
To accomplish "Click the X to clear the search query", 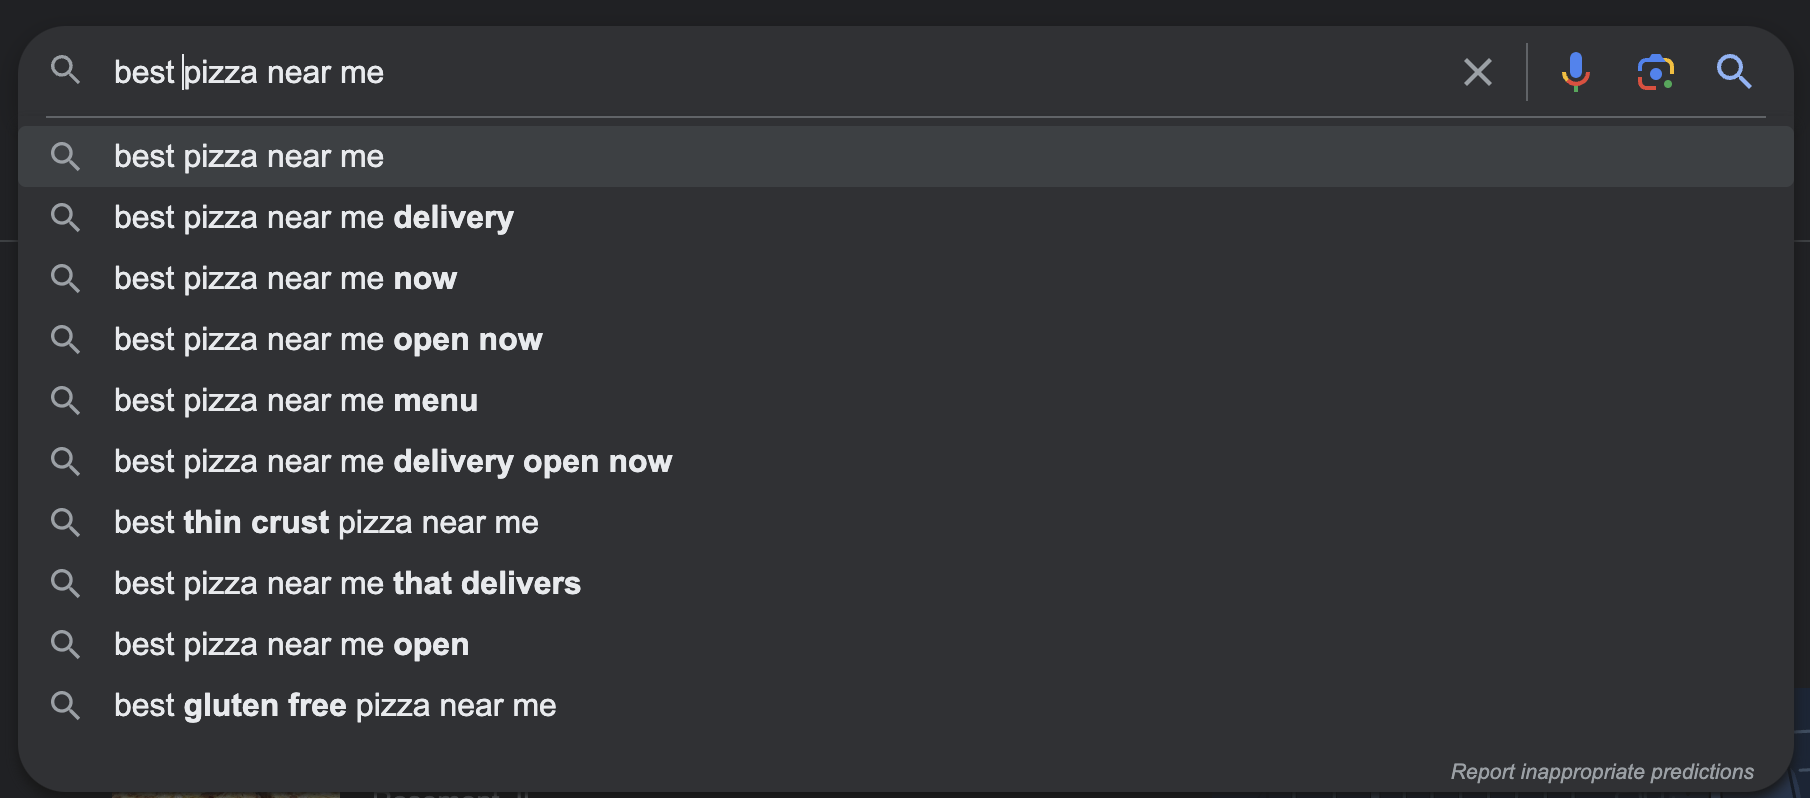I will [1478, 71].
